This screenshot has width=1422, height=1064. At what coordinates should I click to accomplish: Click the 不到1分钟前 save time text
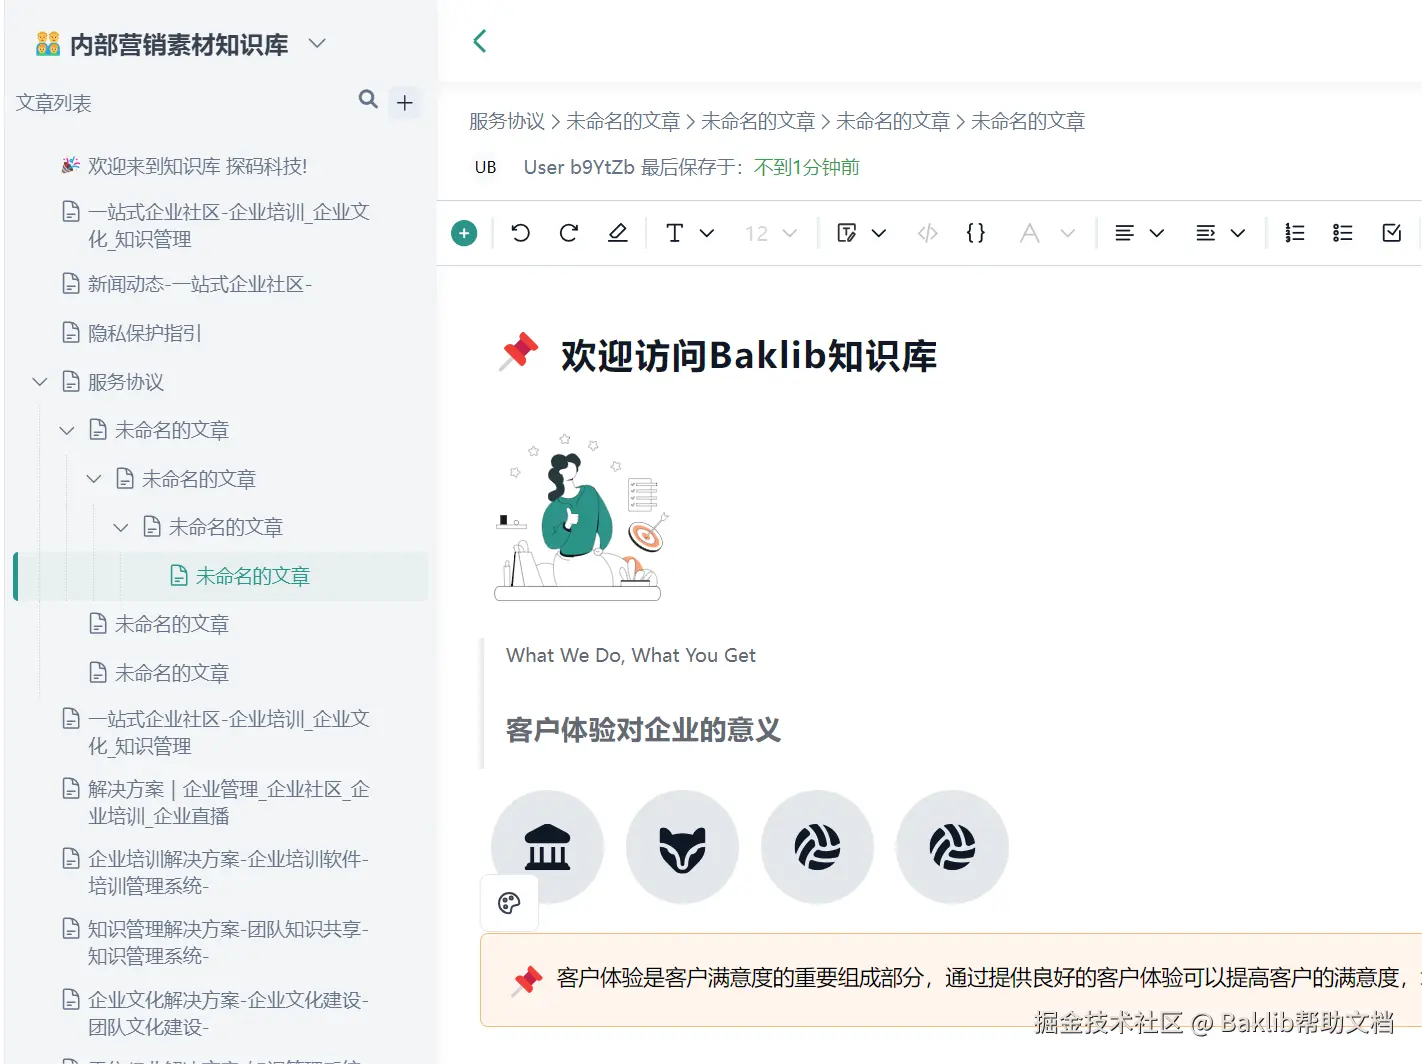pos(807,167)
